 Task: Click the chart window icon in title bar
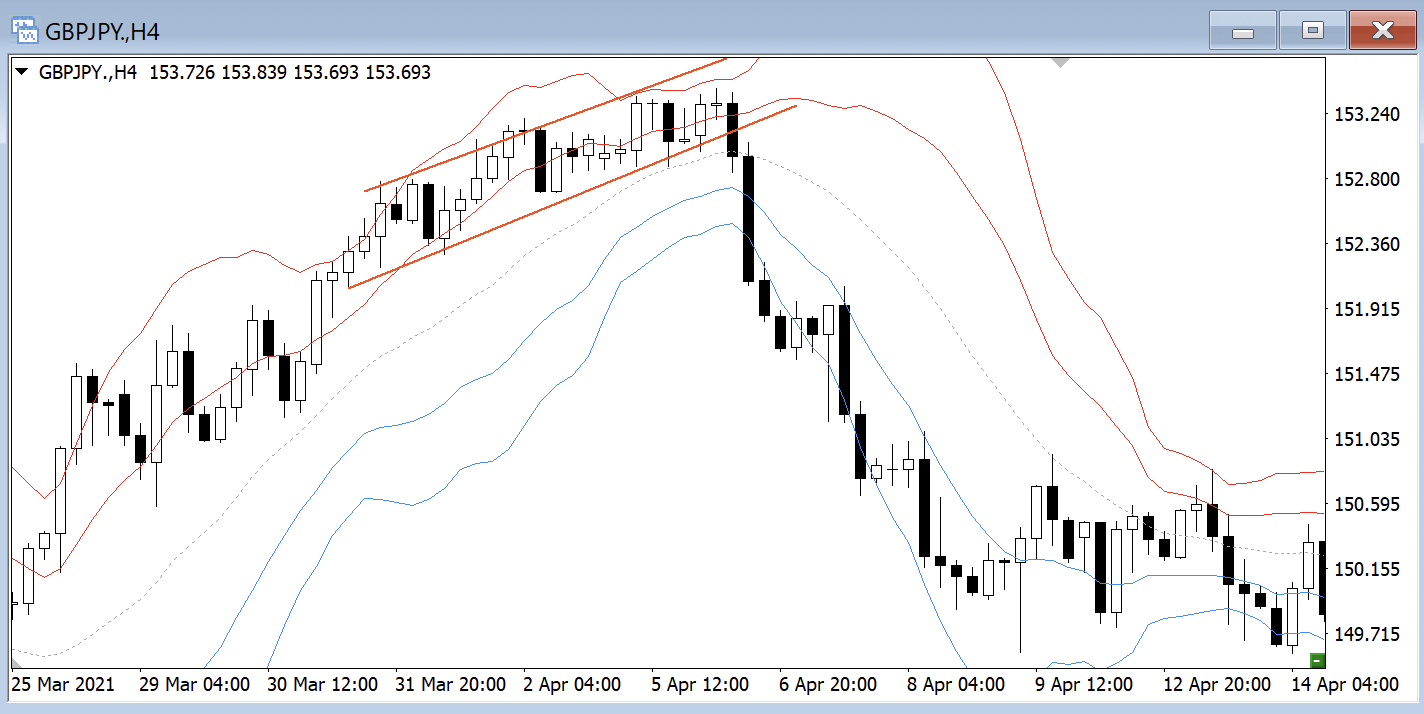click(25, 31)
